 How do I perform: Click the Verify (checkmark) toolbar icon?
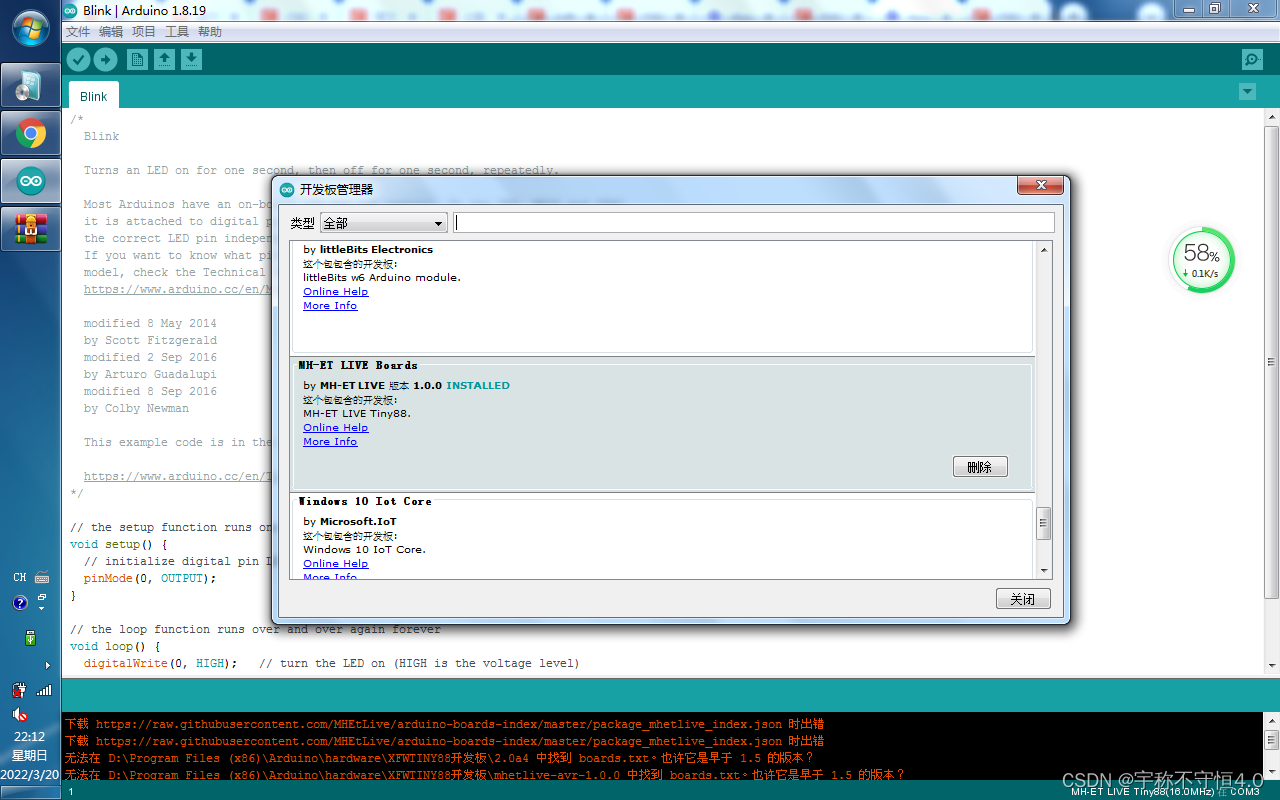point(78,60)
